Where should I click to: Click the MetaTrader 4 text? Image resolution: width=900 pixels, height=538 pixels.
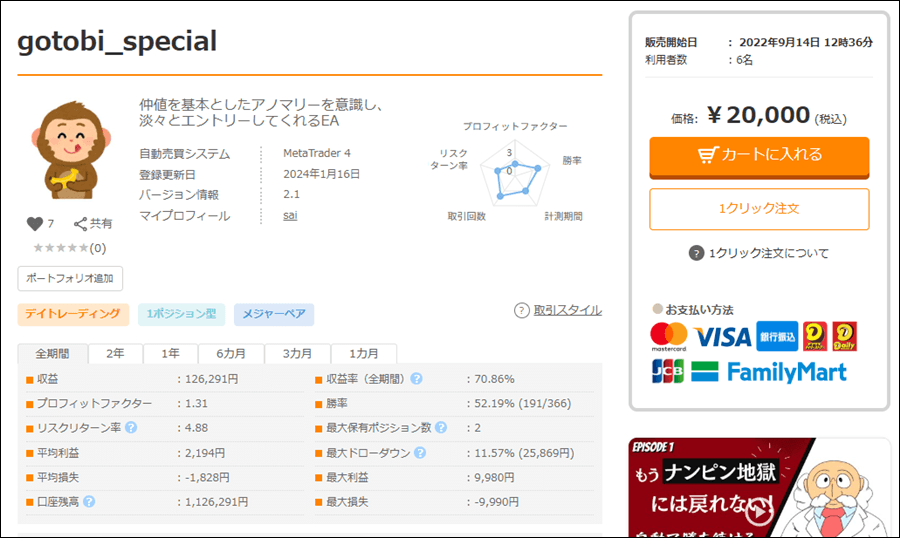[x=317, y=153]
